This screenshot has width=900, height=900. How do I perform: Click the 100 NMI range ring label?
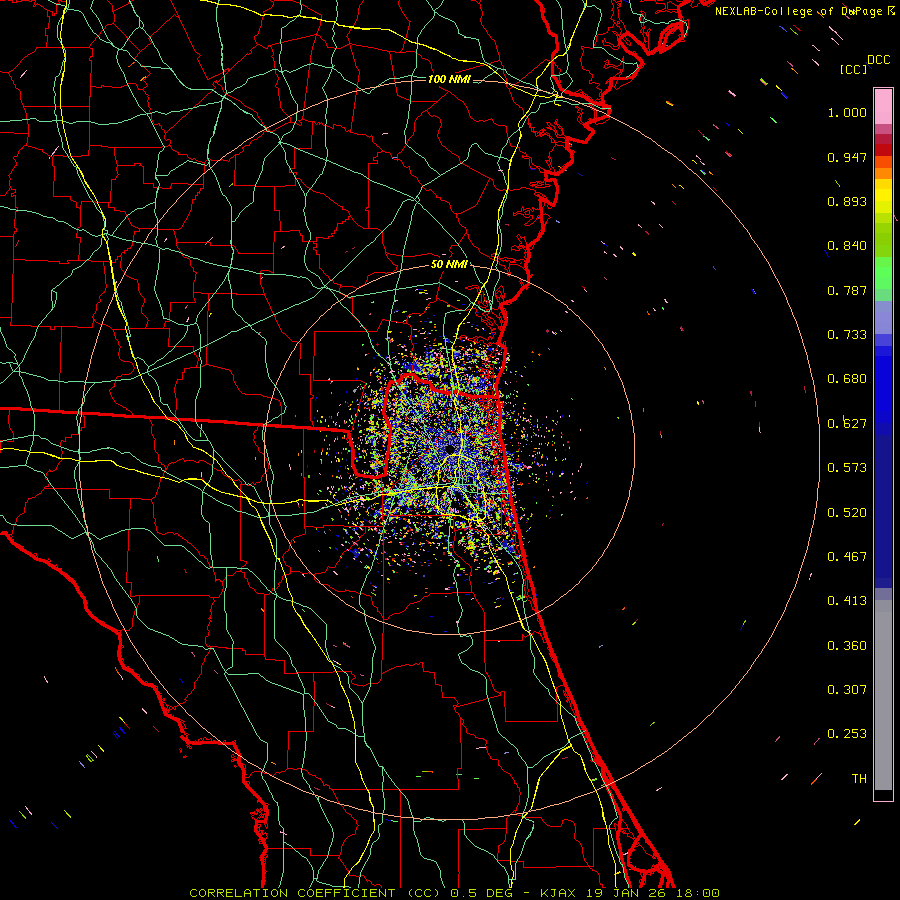coord(449,79)
